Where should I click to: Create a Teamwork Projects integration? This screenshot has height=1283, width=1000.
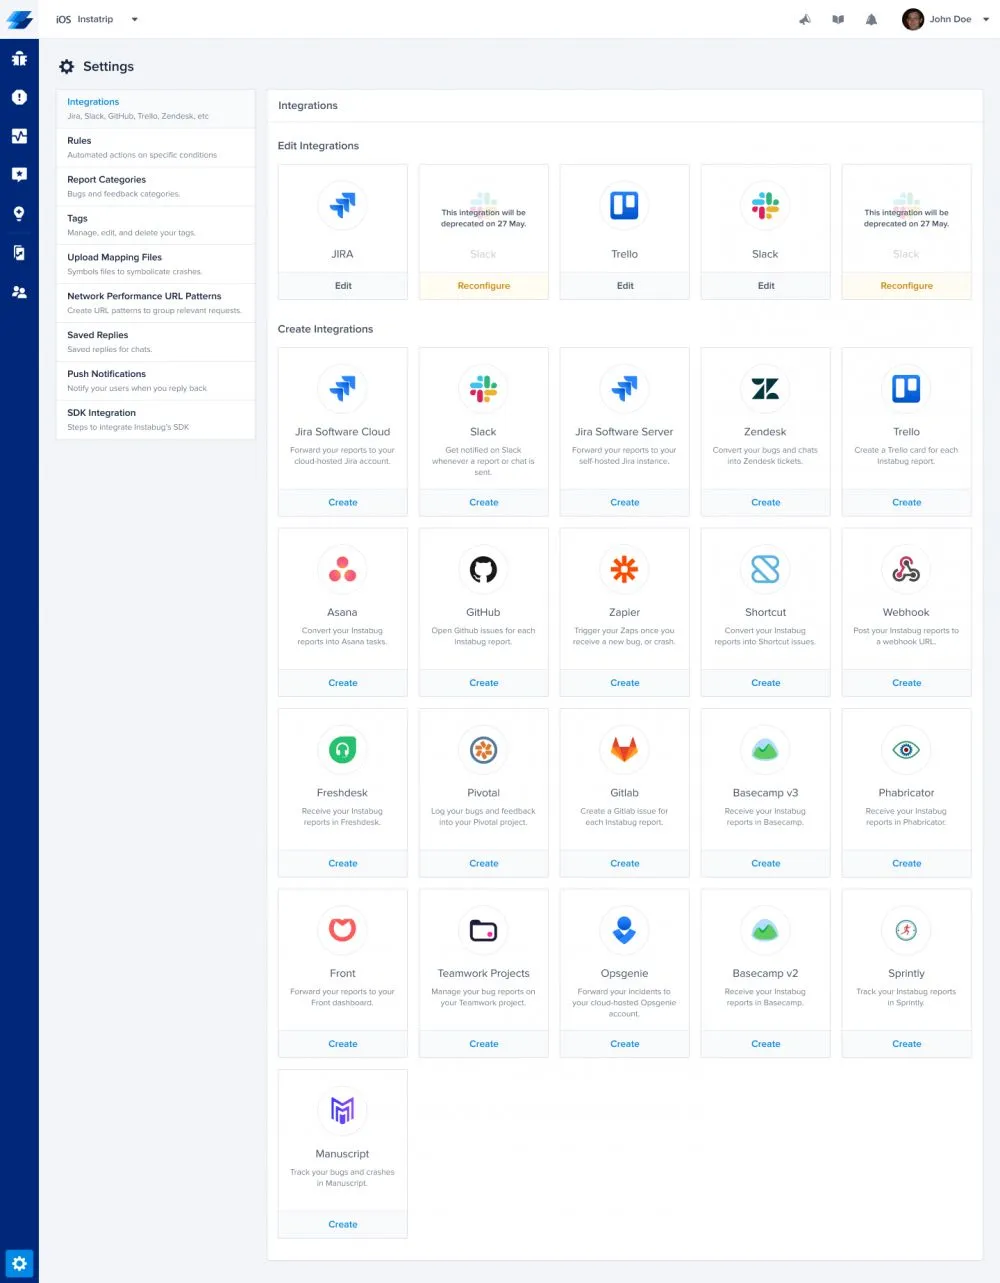(x=484, y=1044)
